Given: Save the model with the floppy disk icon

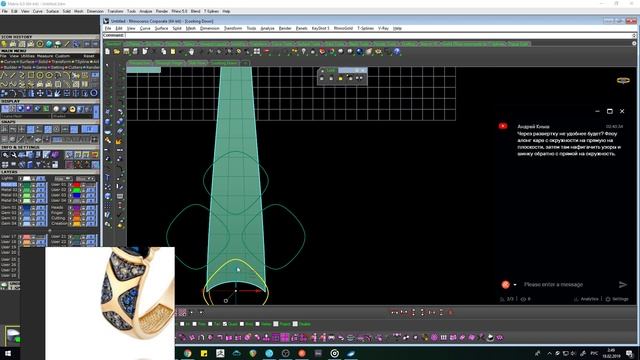Looking at the screenshot, I should click(126, 51).
